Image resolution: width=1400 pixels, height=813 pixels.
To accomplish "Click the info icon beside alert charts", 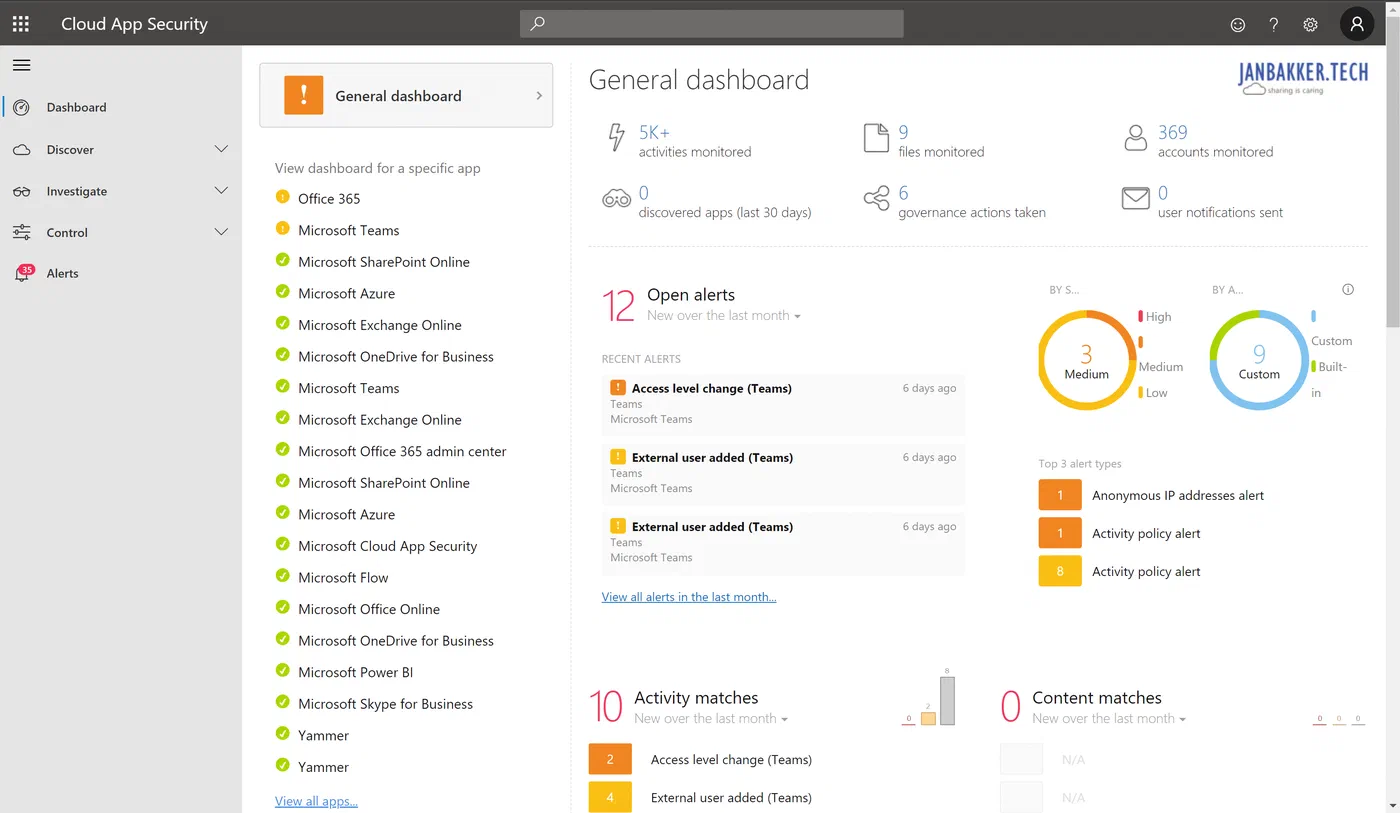I will pos(1348,290).
